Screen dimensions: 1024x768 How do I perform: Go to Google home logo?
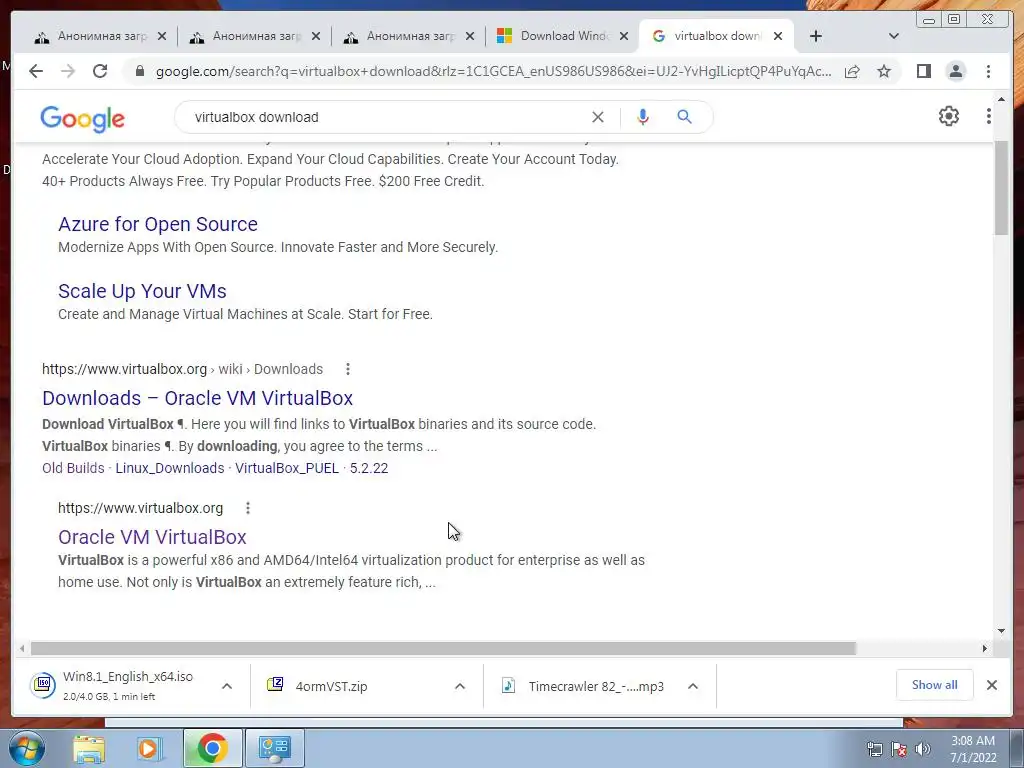[82, 119]
